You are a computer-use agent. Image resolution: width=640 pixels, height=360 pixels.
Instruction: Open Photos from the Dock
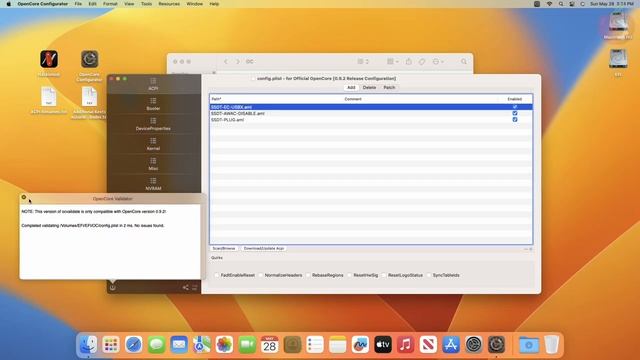point(224,345)
